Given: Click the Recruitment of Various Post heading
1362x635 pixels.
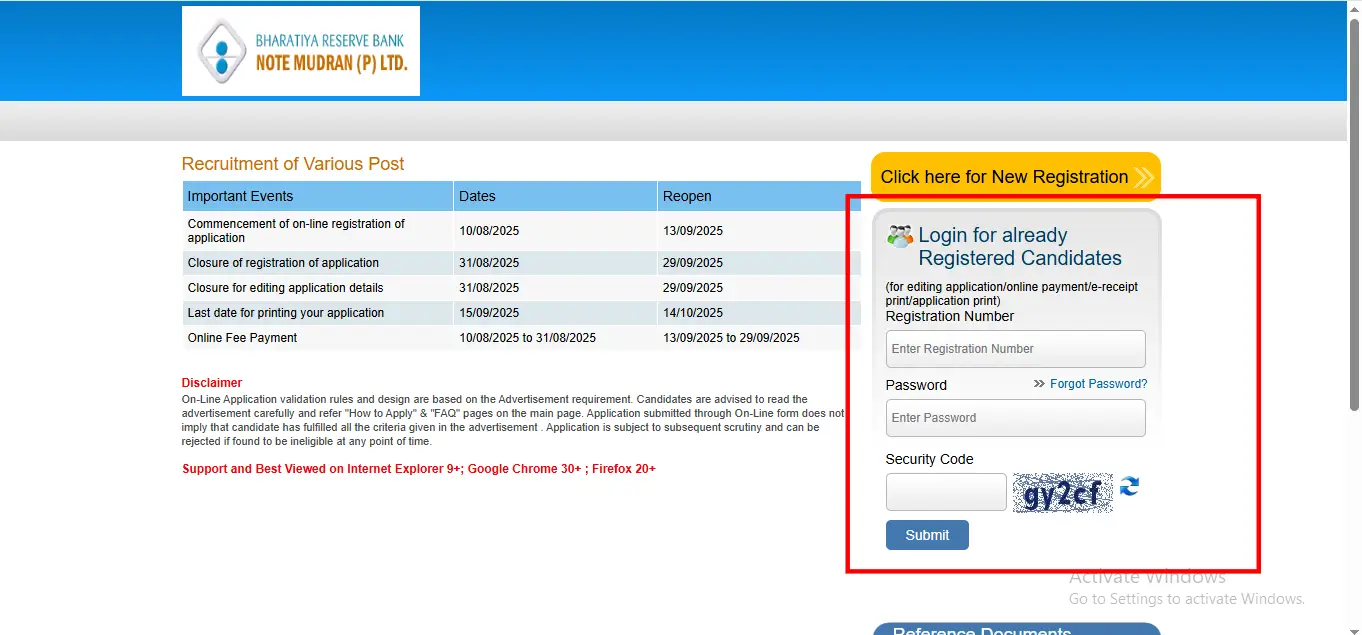Looking at the screenshot, I should (293, 164).
